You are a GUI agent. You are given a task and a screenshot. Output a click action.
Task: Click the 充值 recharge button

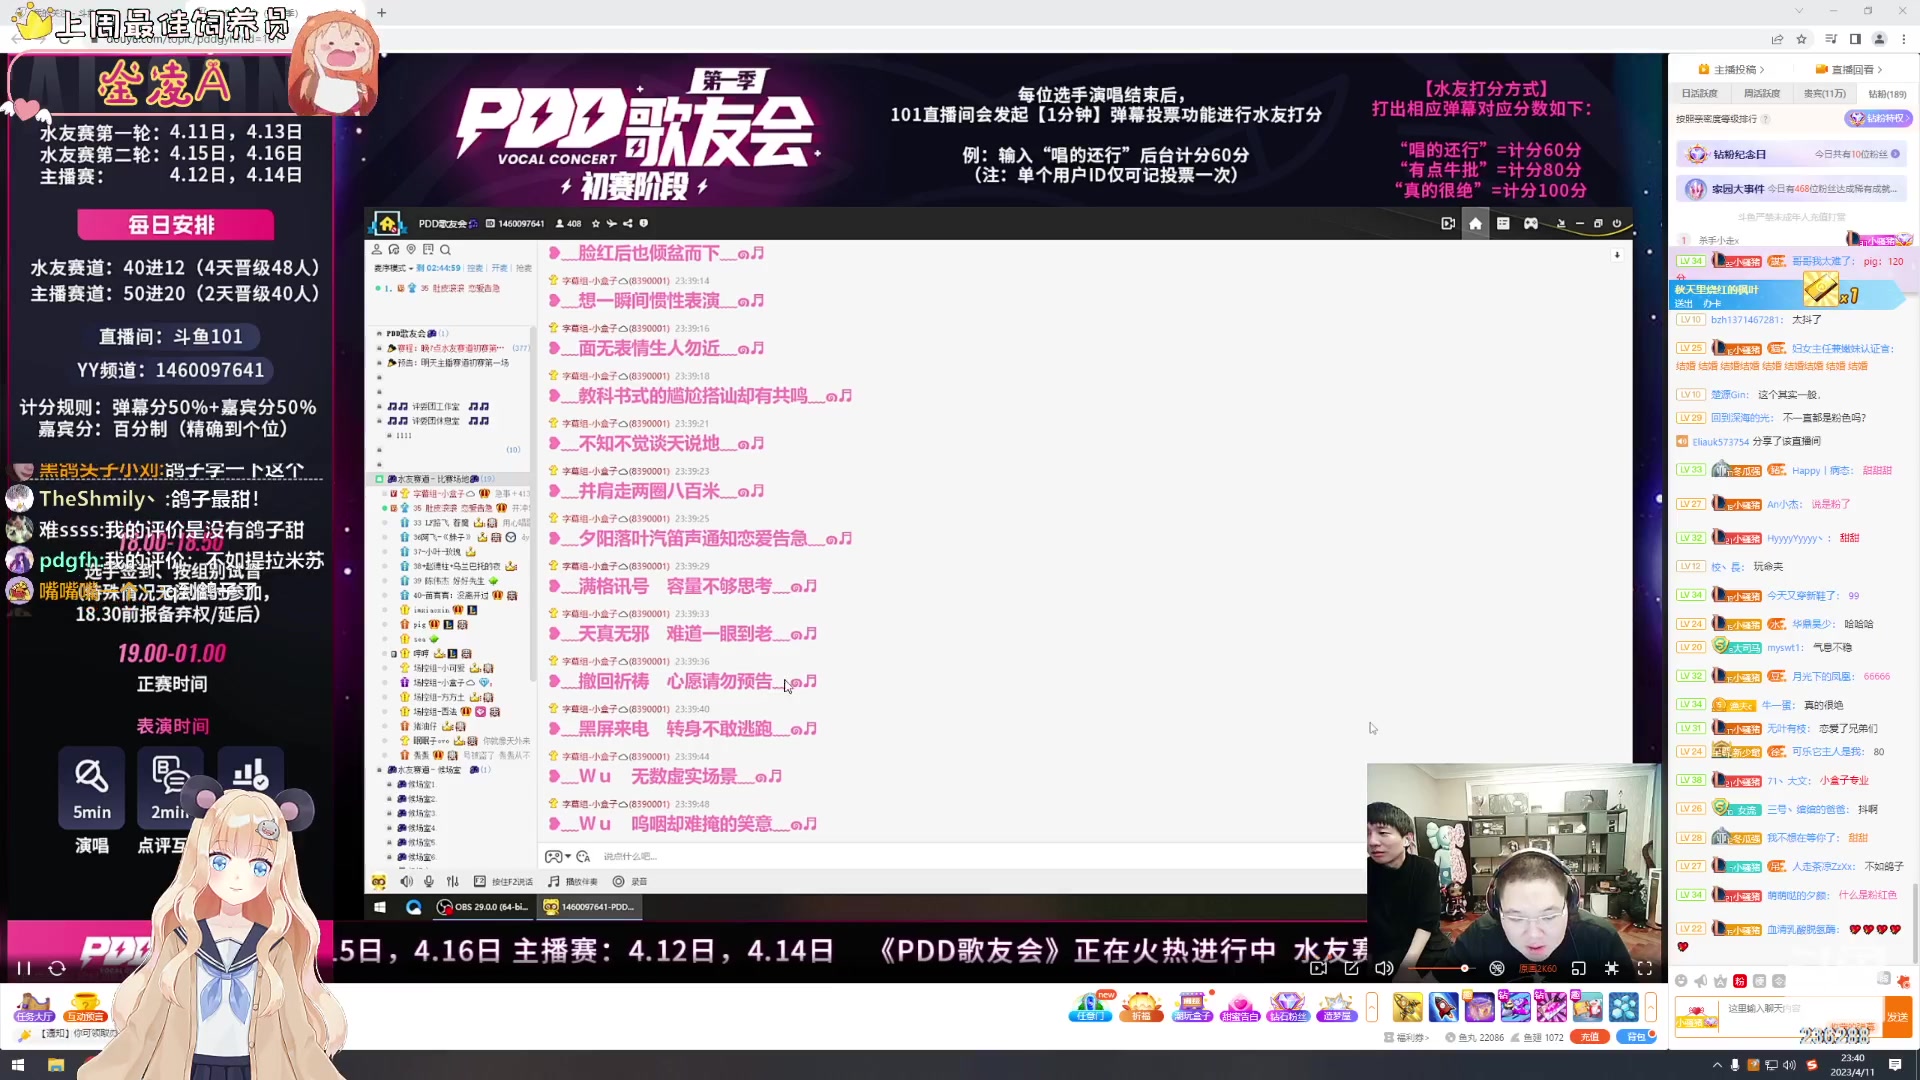pos(1589,1037)
